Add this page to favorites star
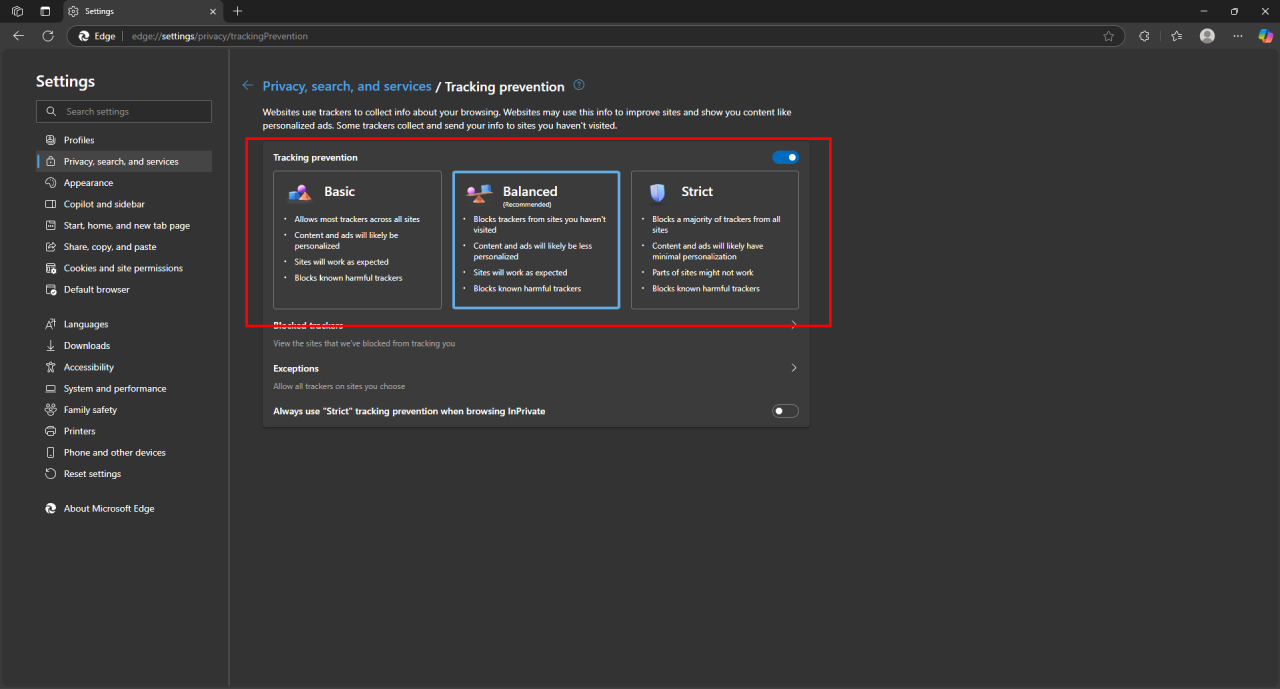 (x=1108, y=36)
